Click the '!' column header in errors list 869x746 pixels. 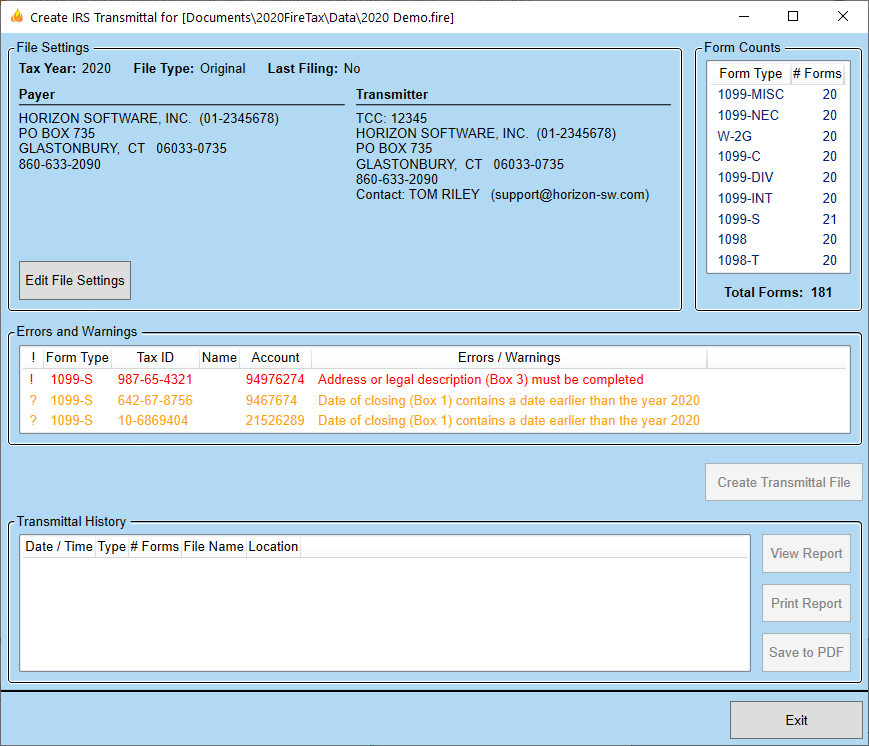click(33, 357)
